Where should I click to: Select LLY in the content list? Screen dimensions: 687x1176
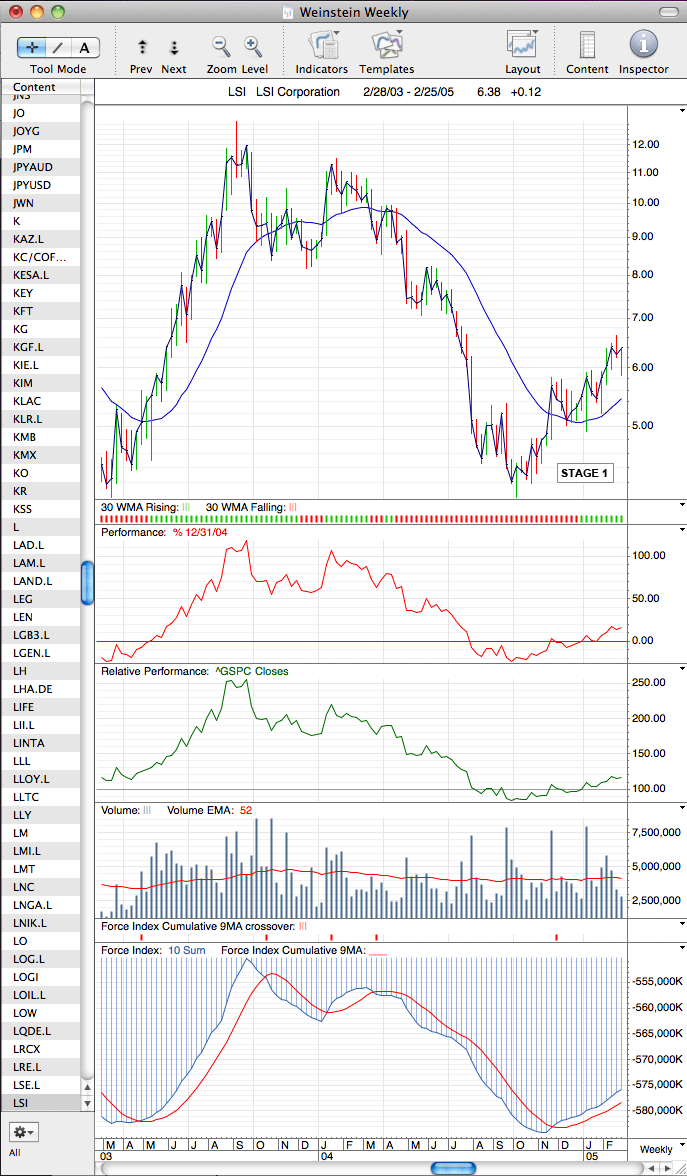[40, 815]
